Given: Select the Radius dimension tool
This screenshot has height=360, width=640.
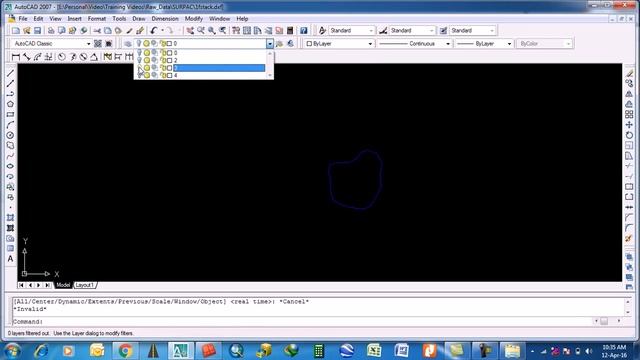Looking at the screenshot, I should pyautogui.click(x=62, y=57).
